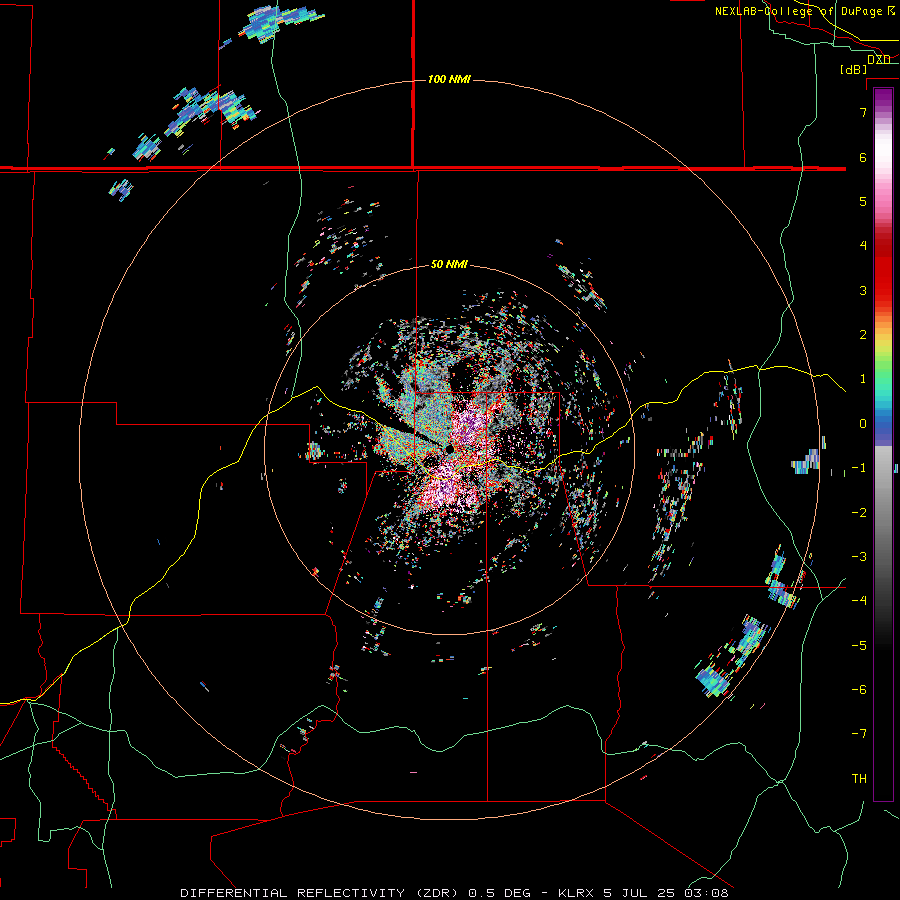Screen dimensions: 900x900
Task: Click the 5 JUL 25 date in caption
Action: click(x=641, y=893)
